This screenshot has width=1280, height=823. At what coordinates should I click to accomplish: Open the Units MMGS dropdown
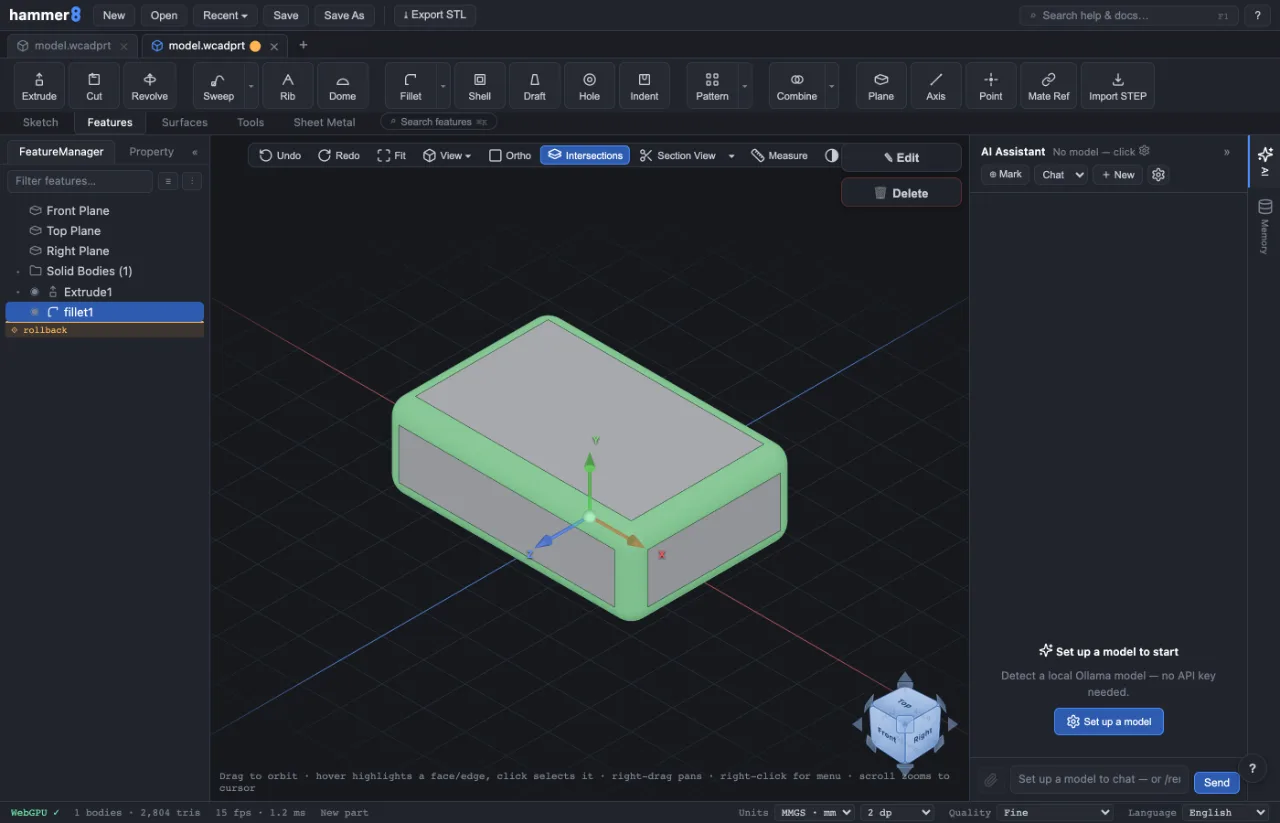click(814, 812)
